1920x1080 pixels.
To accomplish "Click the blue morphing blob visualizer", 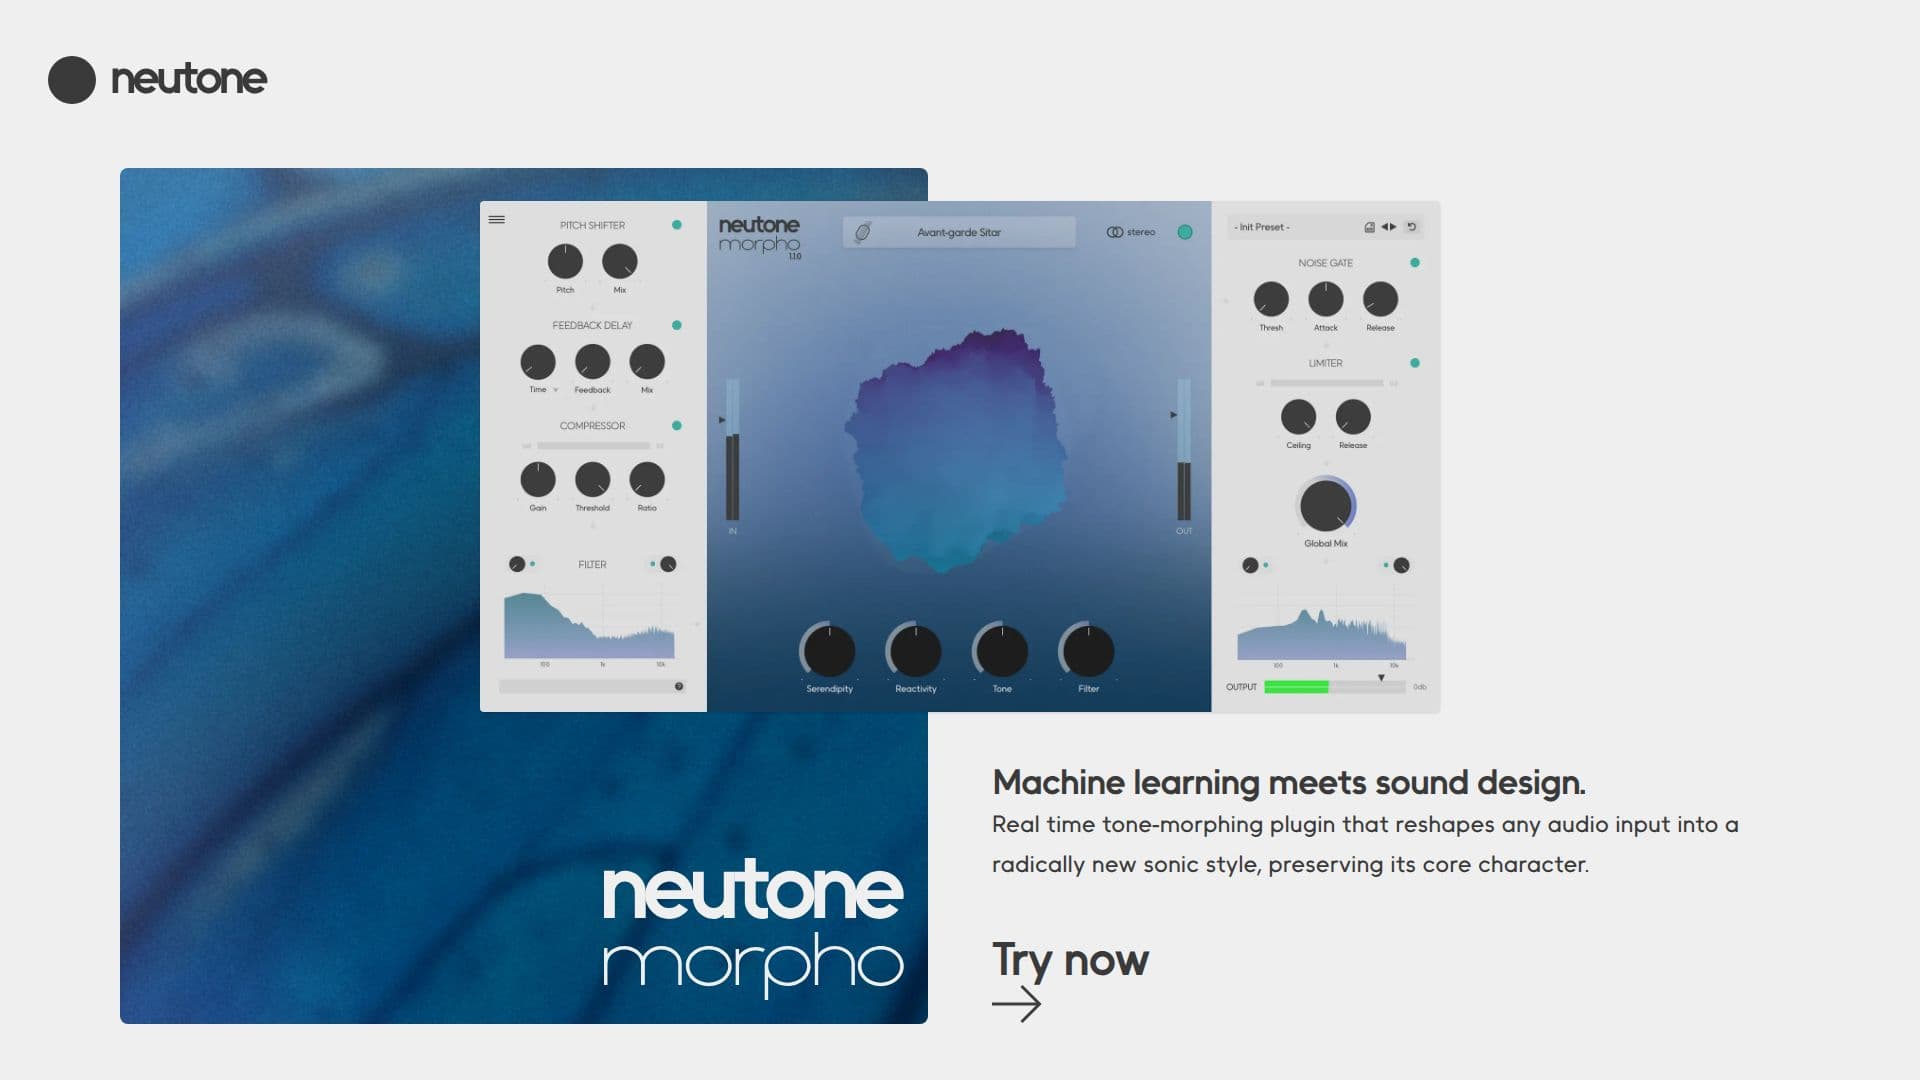I will coord(955,450).
